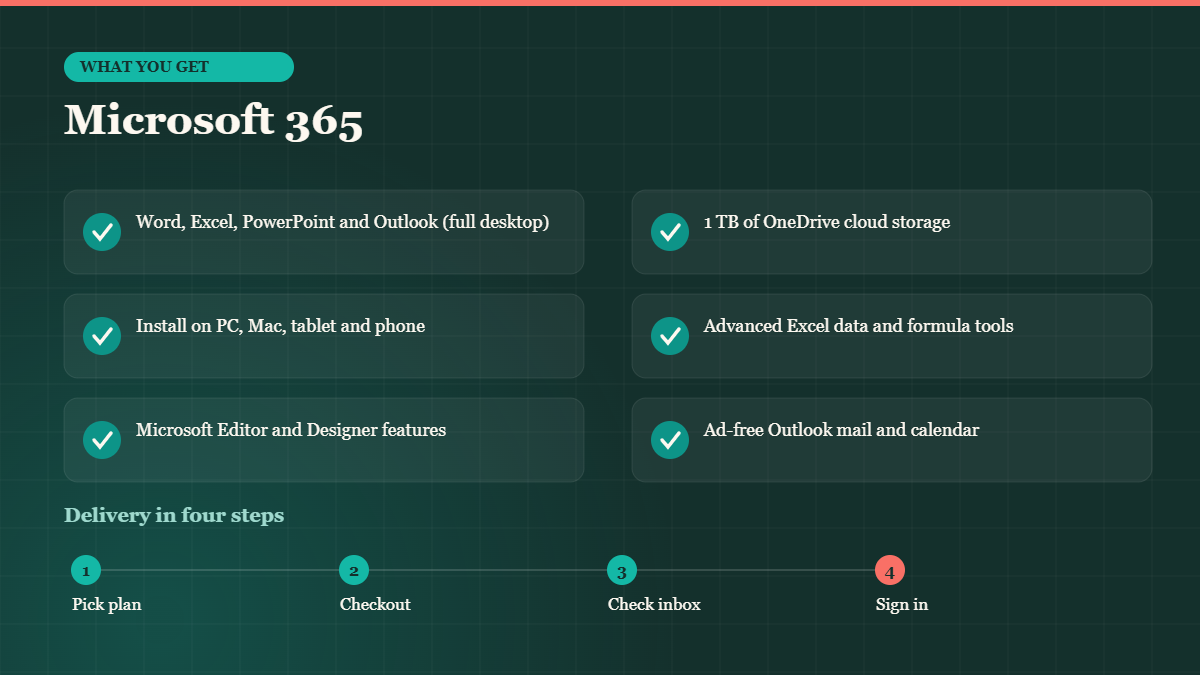Click the 'Delivery in four steps' subheading
Image resolution: width=1200 pixels, height=675 pixels.
click(x=174, y=516)
